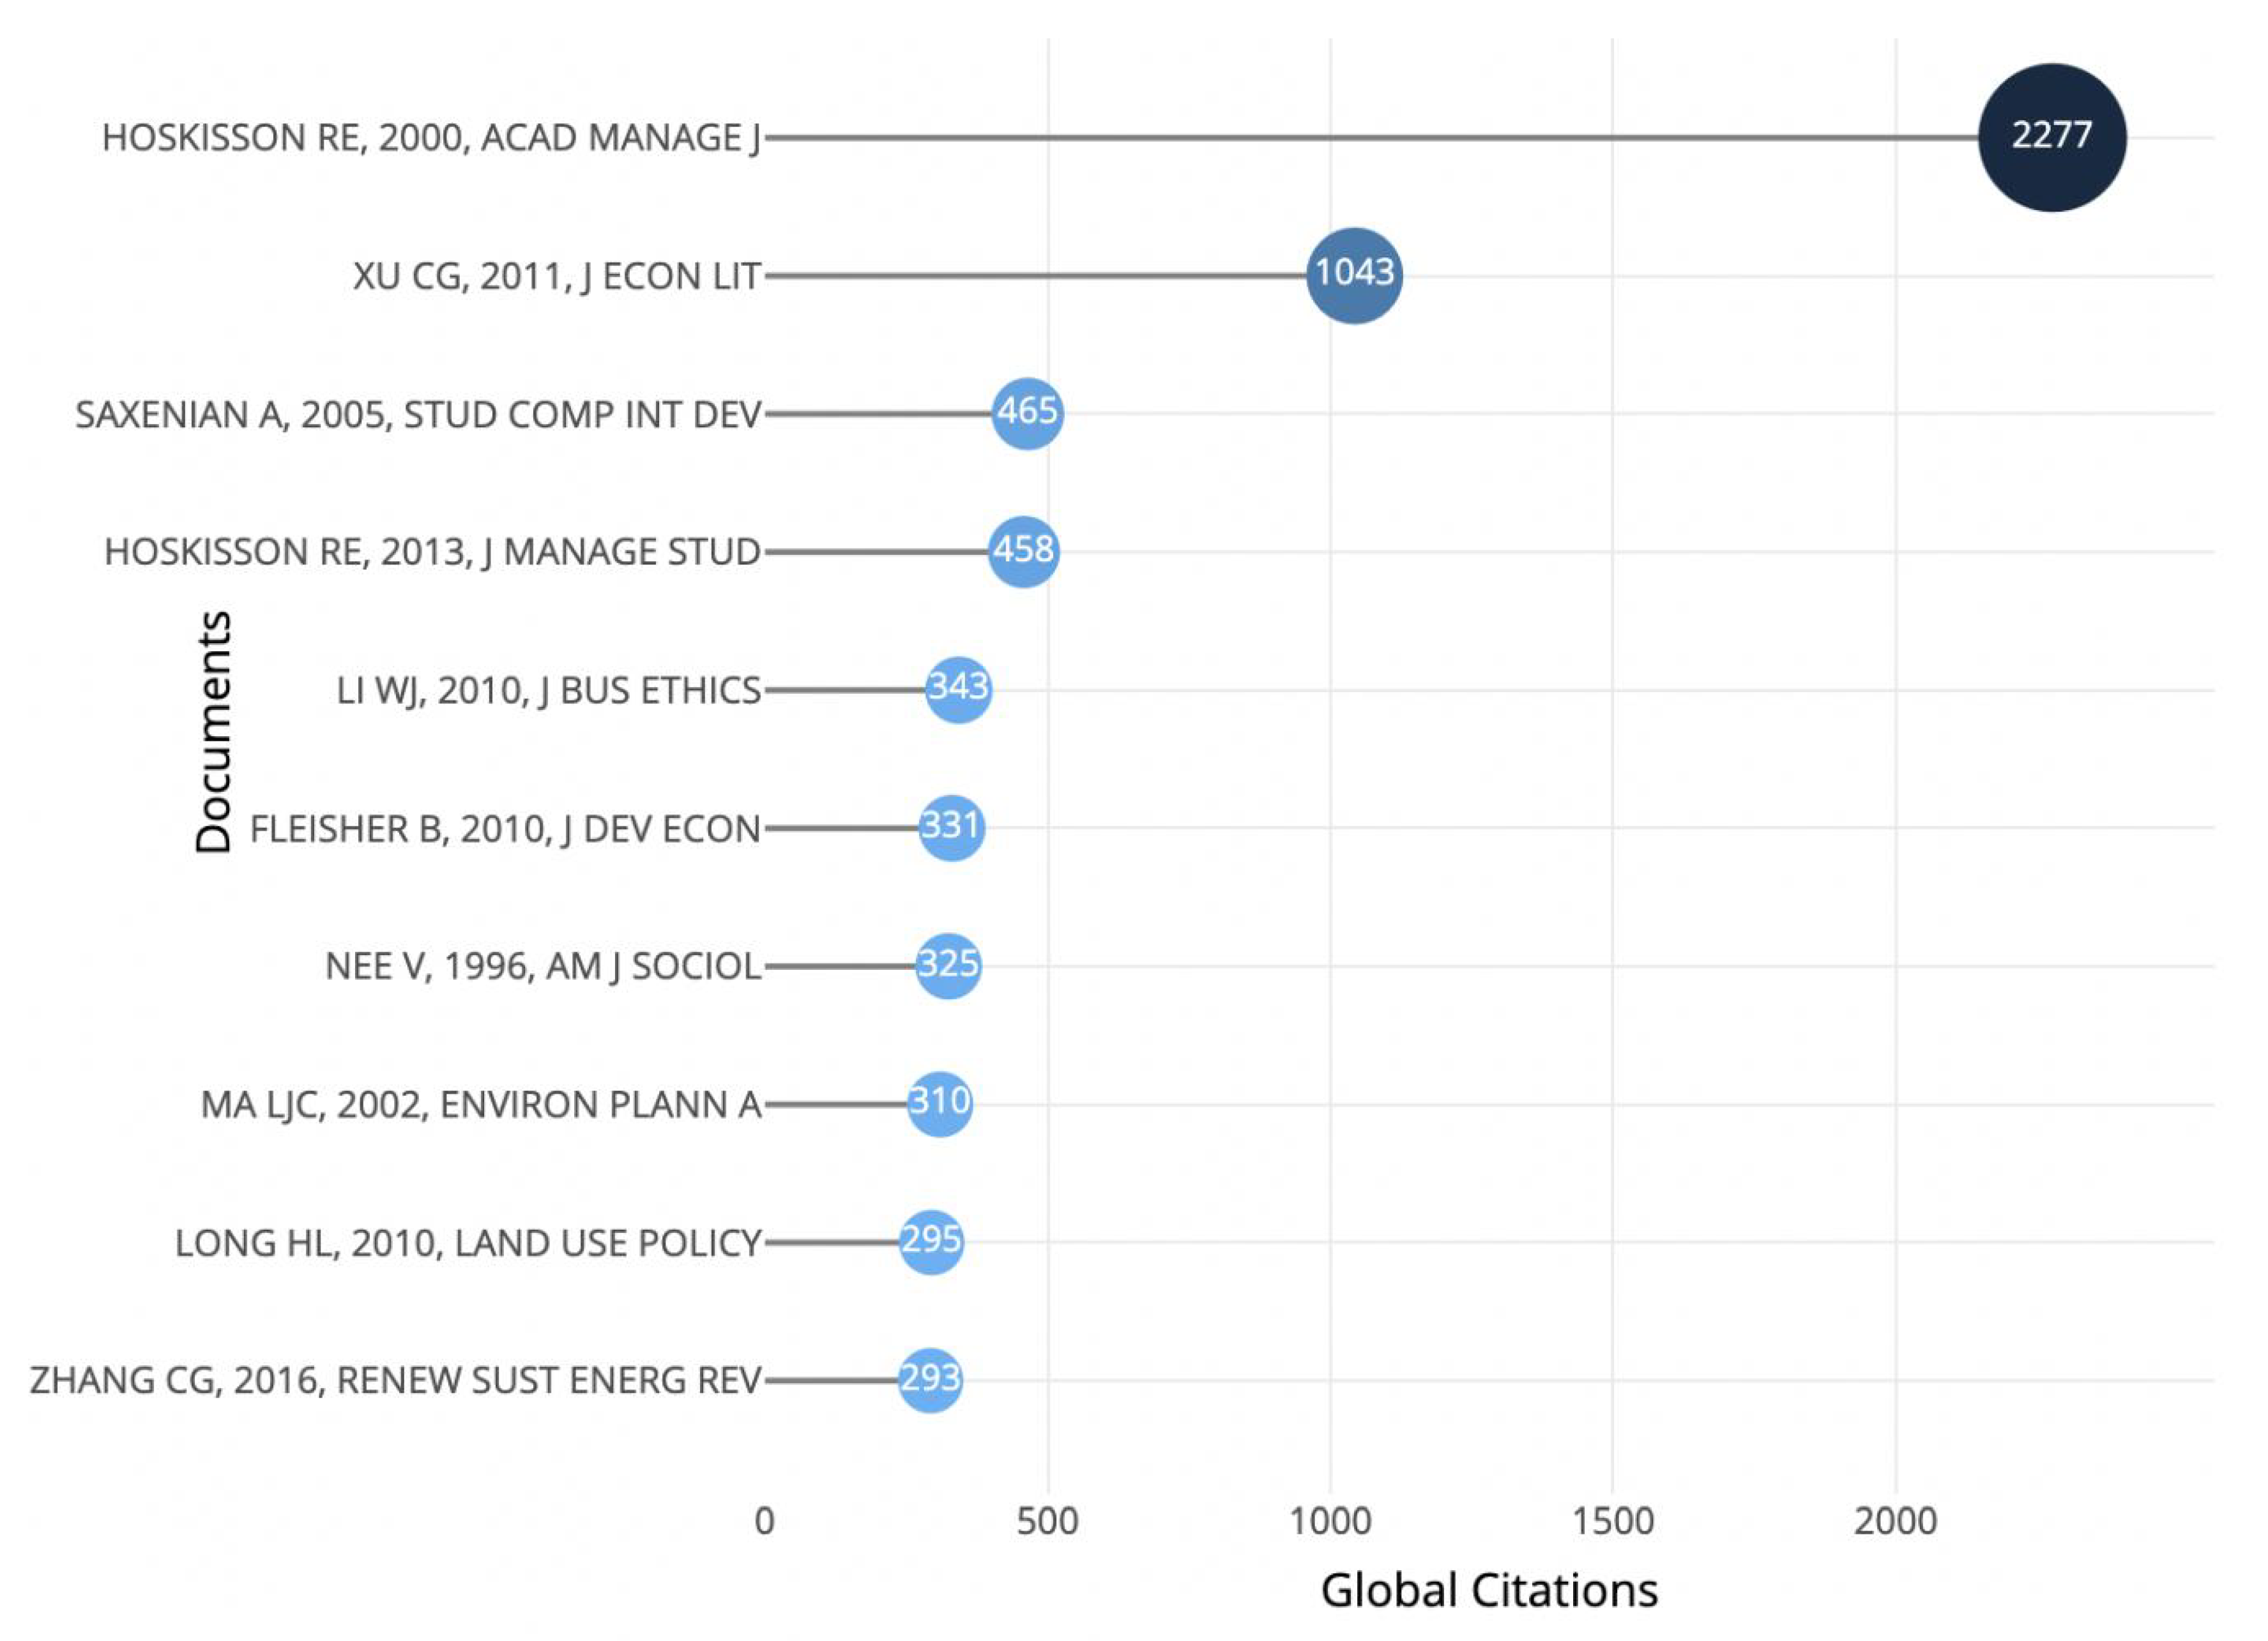This screenshot has height=1641, width=2268.
Task: Select SAXENIAN A, 2005, STUD COMP INT DEV
Action: [418, 414]
